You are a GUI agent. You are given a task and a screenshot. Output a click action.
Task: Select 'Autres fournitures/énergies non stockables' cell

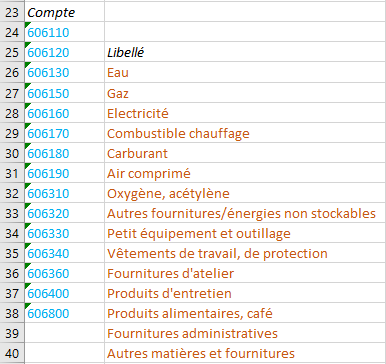click(245, 213)
